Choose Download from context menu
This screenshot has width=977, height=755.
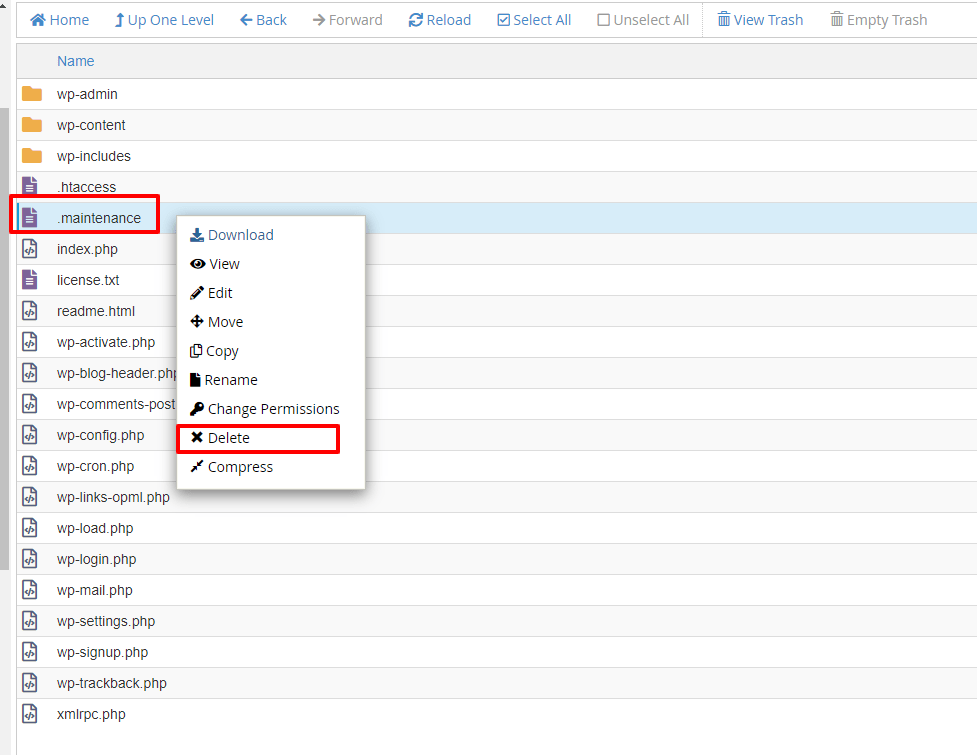pyautogui.click(x=232, y=235)
